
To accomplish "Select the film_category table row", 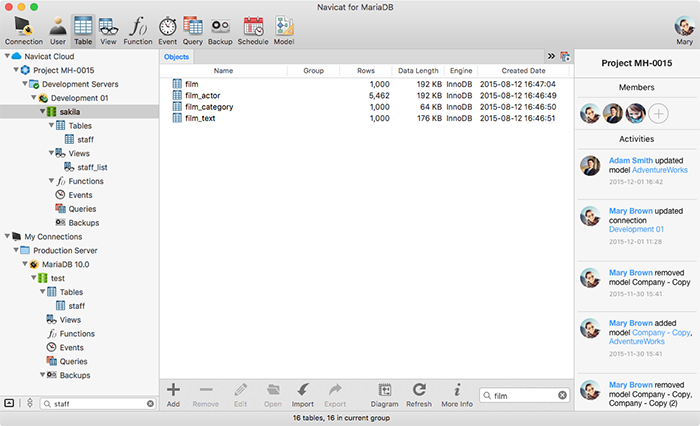I will point(366,107).
